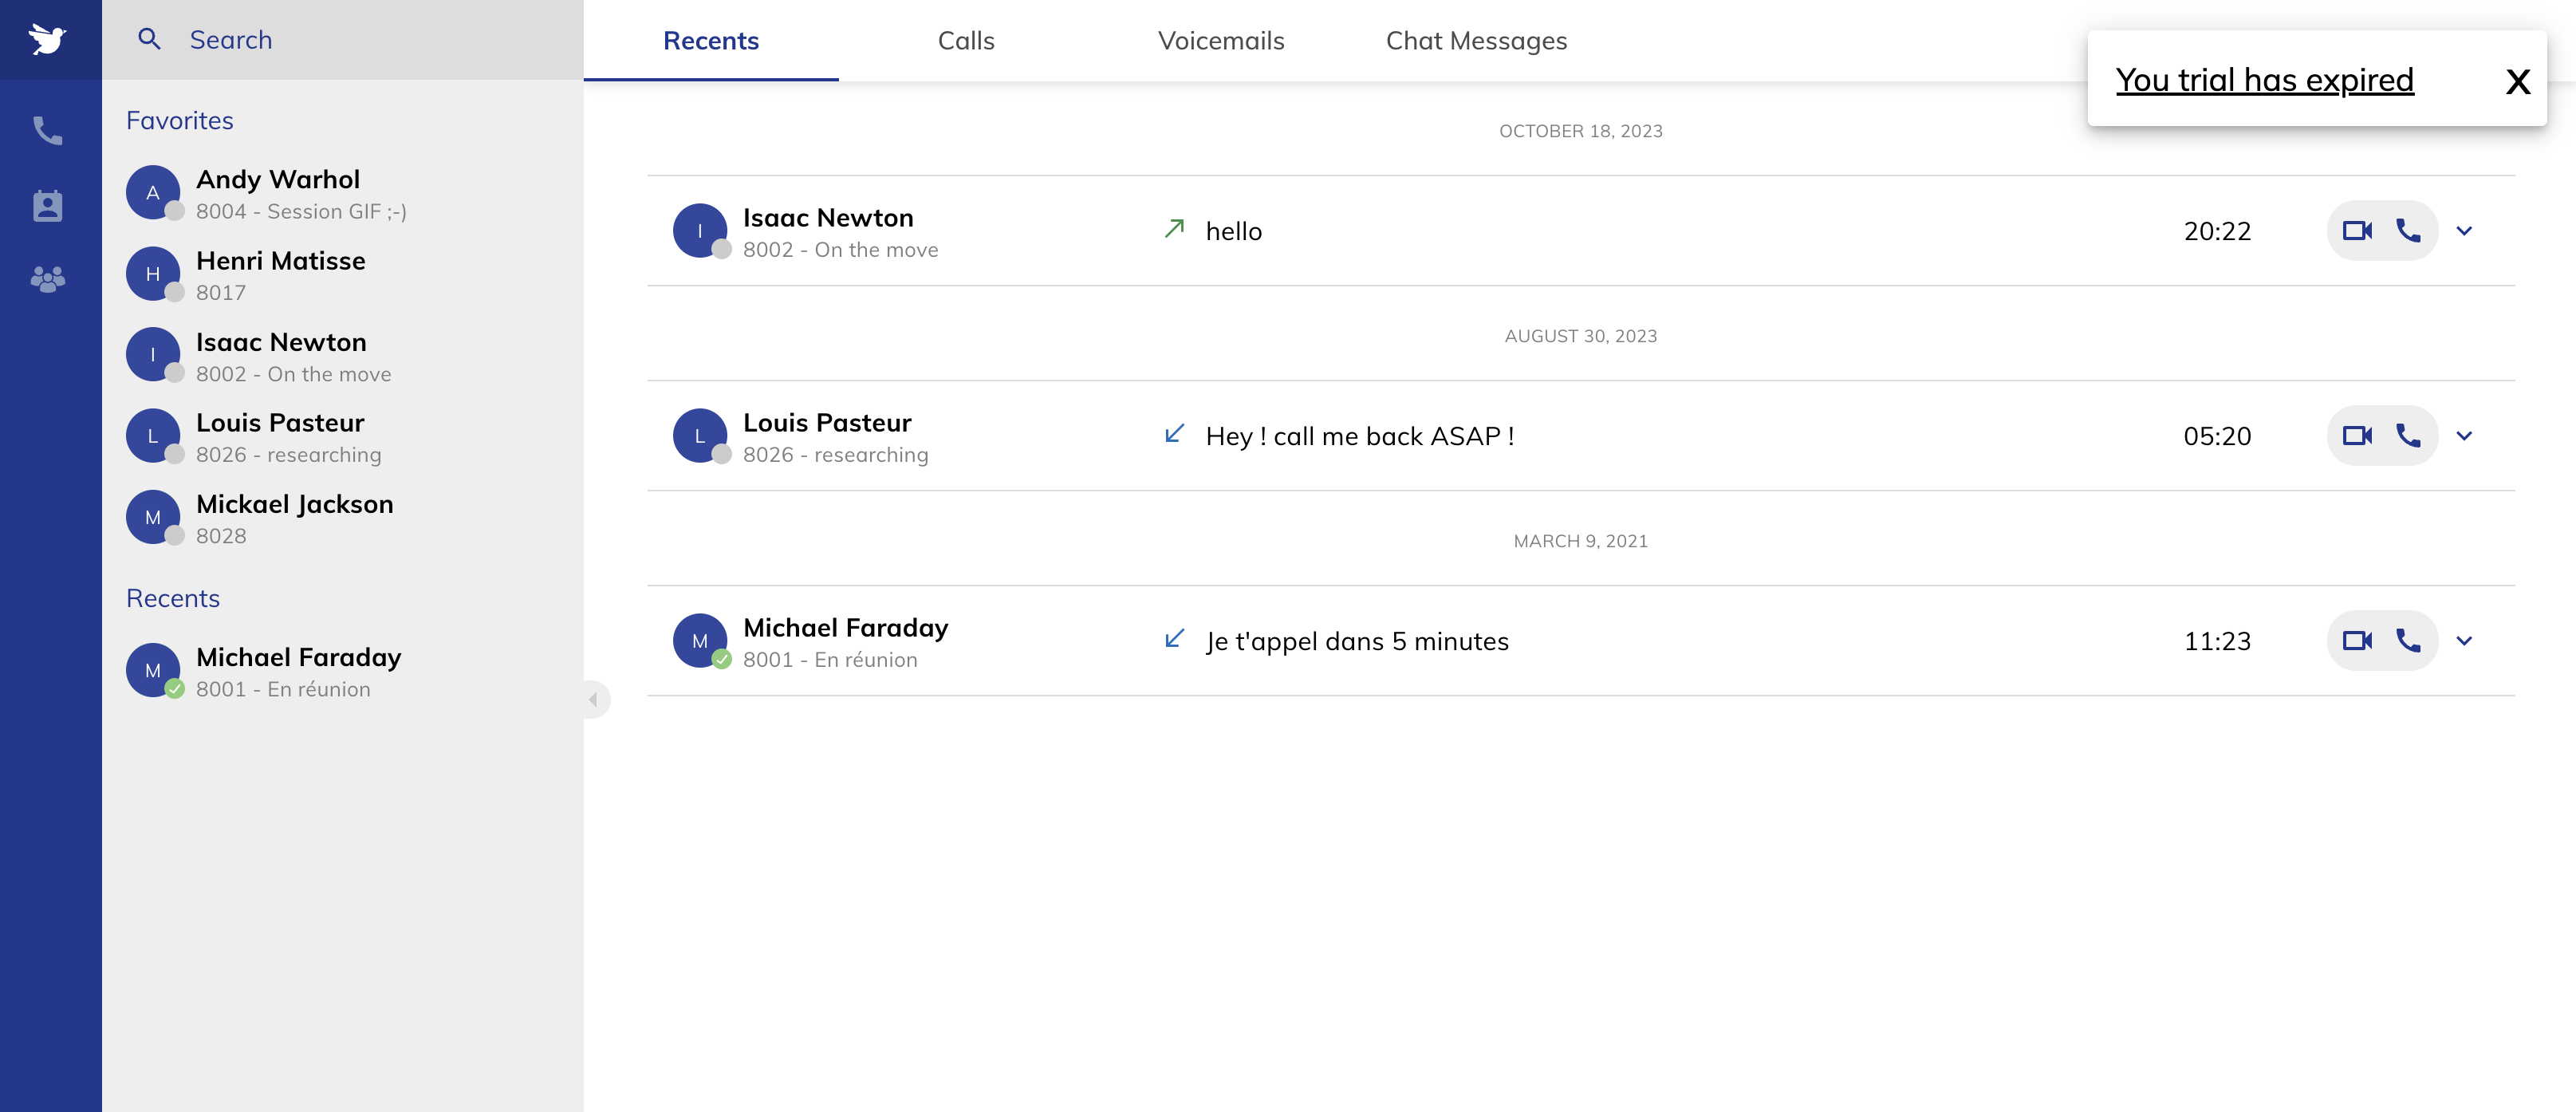This screenshot has width=2576, height=1112.
Task: Click the 8004 - Session GIF ;-) status text
Action: pos(301,211)
